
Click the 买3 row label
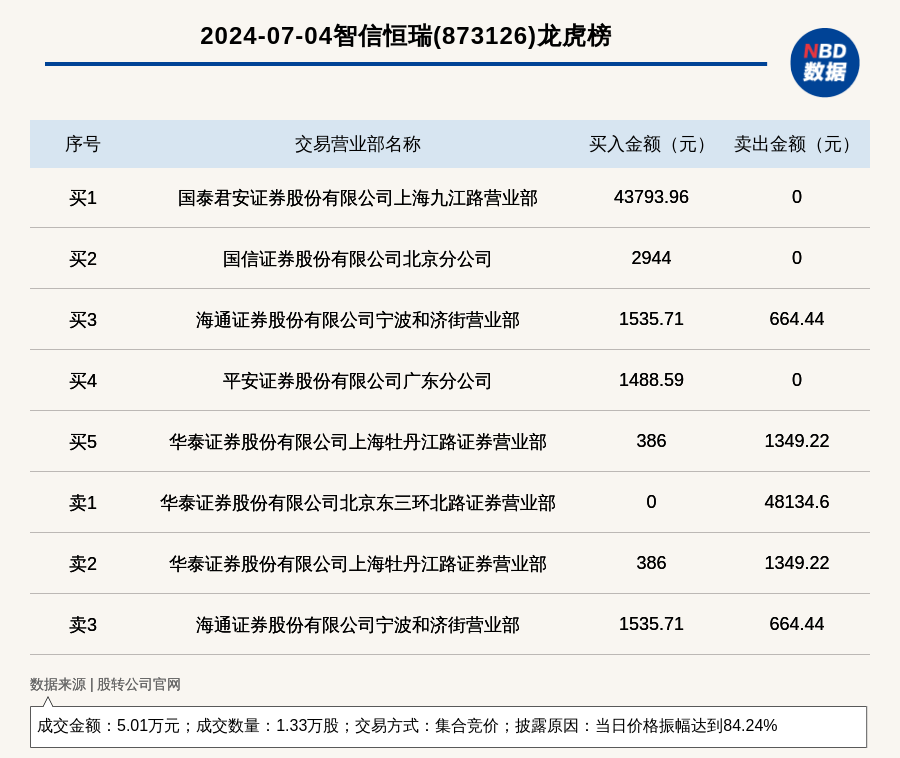coord(83,320)
